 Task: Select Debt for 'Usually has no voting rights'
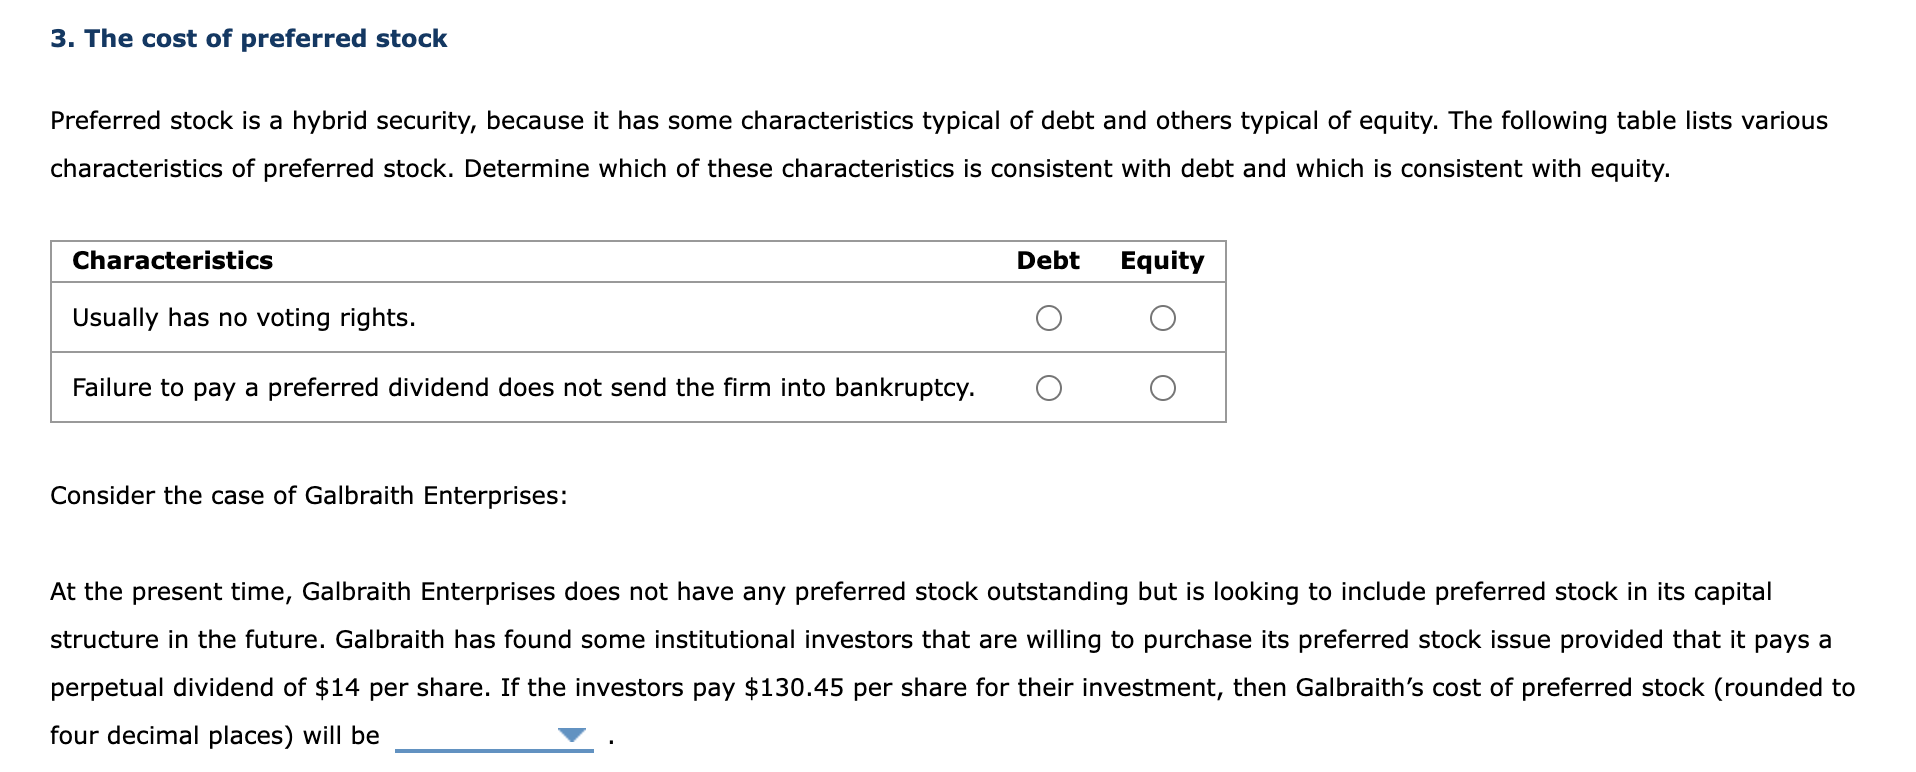[1048, 318]
